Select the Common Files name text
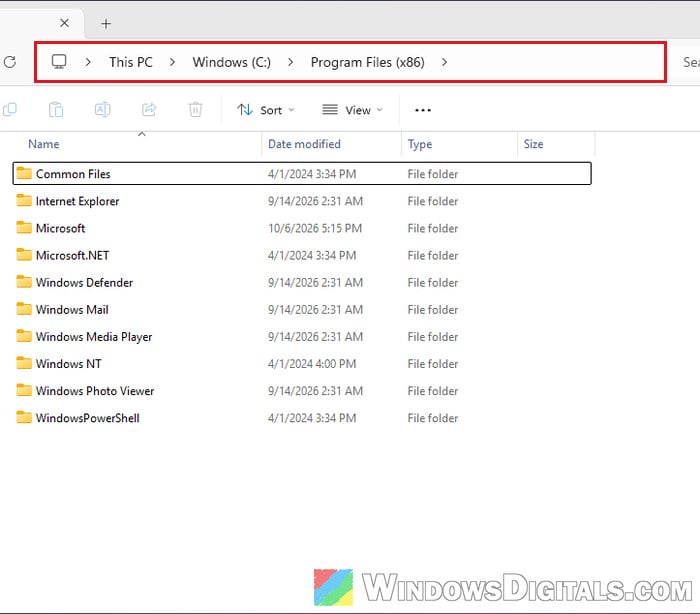 [73, 174]
